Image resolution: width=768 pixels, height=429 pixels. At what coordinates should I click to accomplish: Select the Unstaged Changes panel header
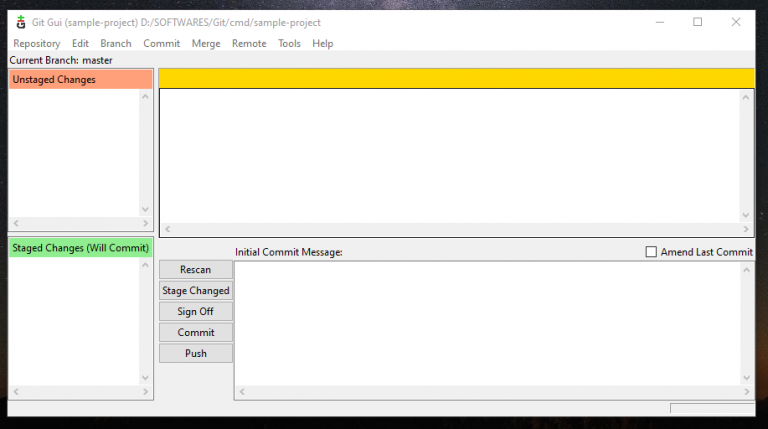pyautogui.click(x=81, y=80)
